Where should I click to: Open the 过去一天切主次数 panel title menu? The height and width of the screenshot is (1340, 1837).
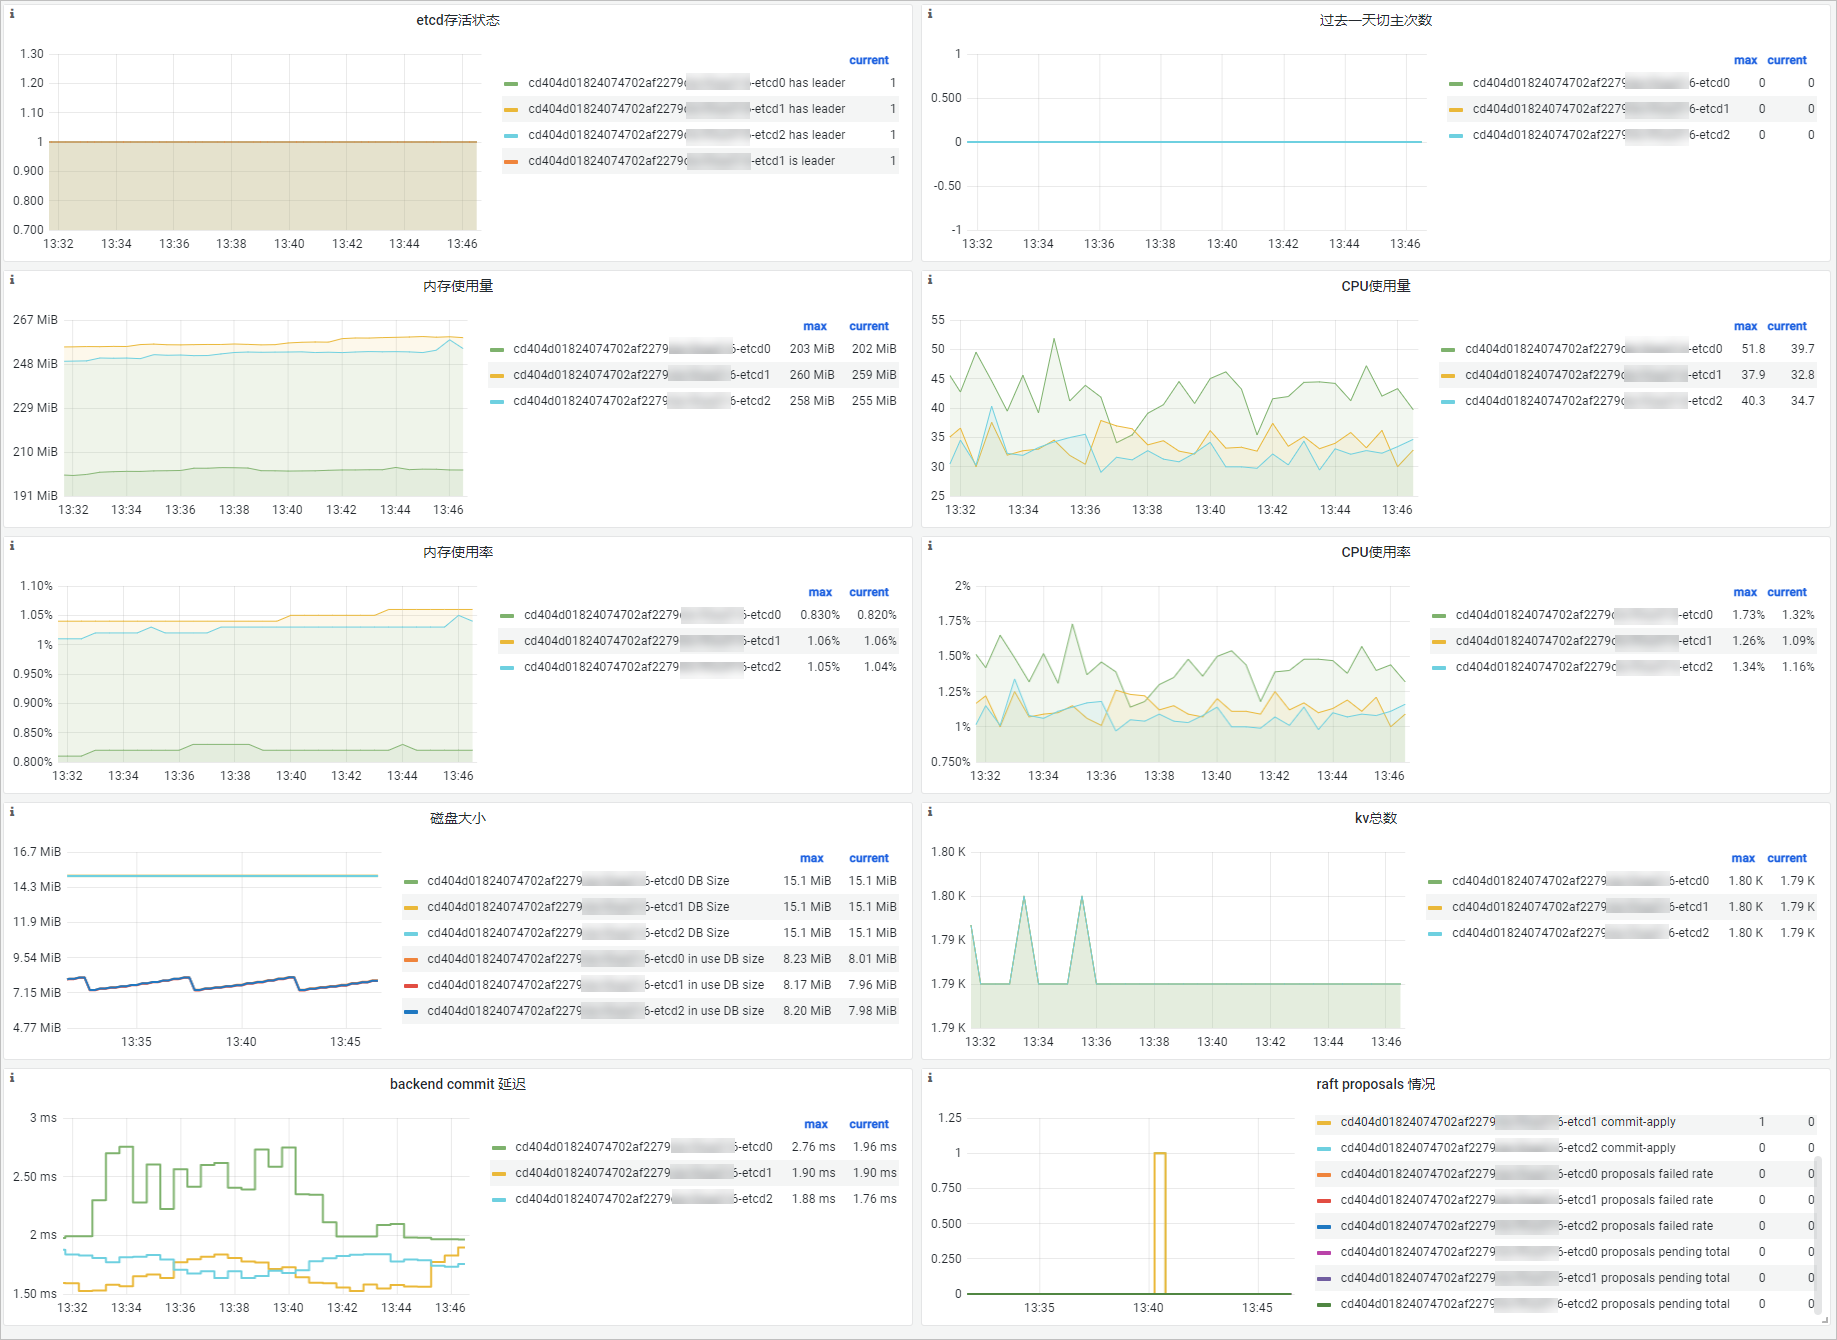(1376, 20)
